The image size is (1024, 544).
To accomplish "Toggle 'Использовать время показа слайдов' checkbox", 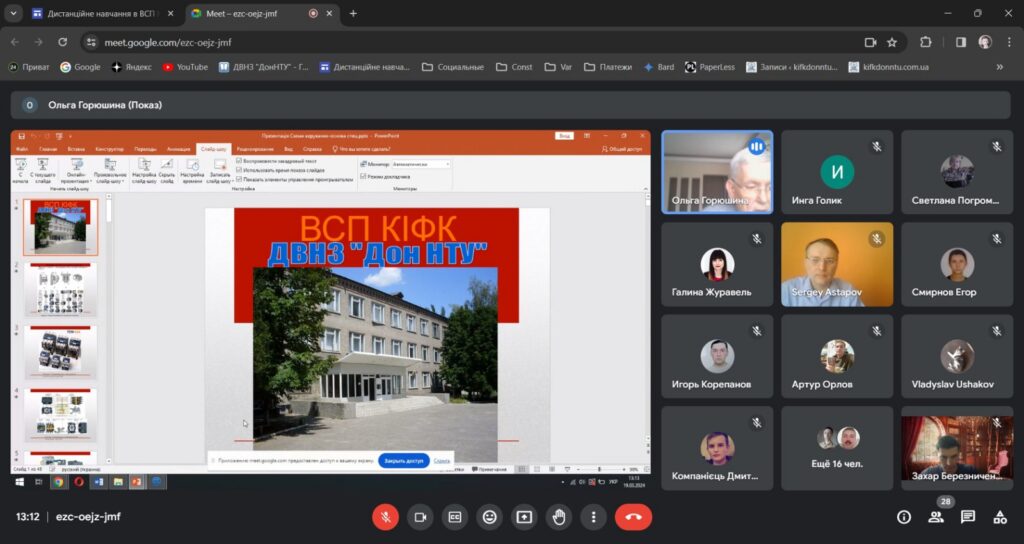I will point(239,170).
